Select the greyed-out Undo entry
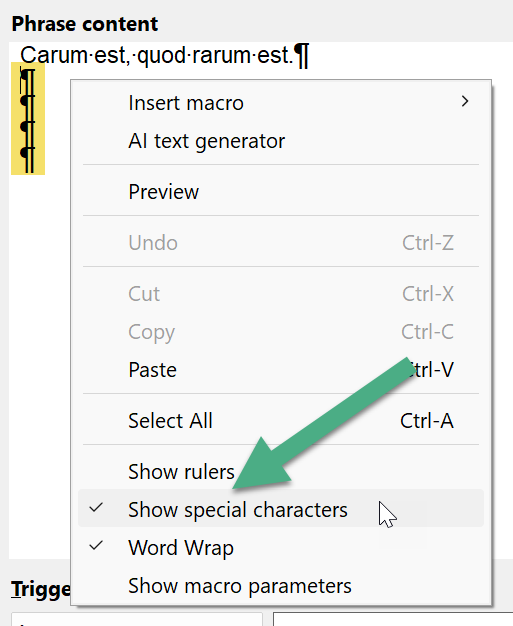513x626 pixels. [x=281, y=243]
